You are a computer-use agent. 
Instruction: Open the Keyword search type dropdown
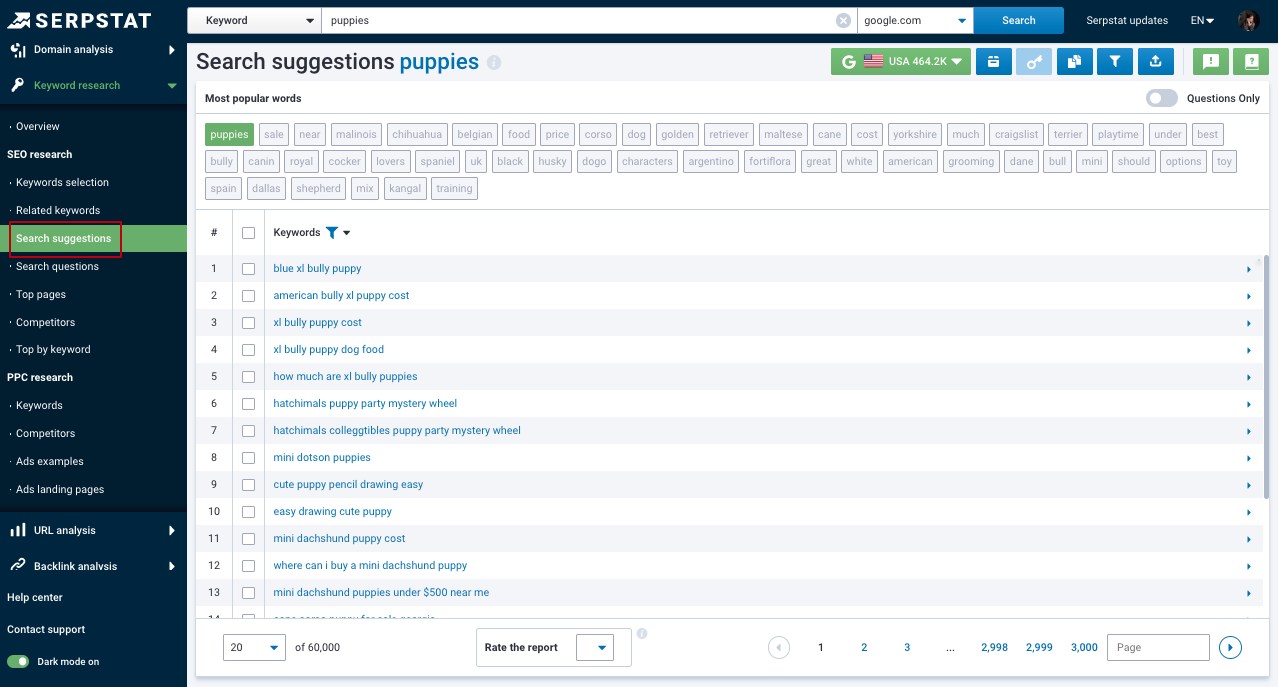pyautogui.click(x=254, y=20)
